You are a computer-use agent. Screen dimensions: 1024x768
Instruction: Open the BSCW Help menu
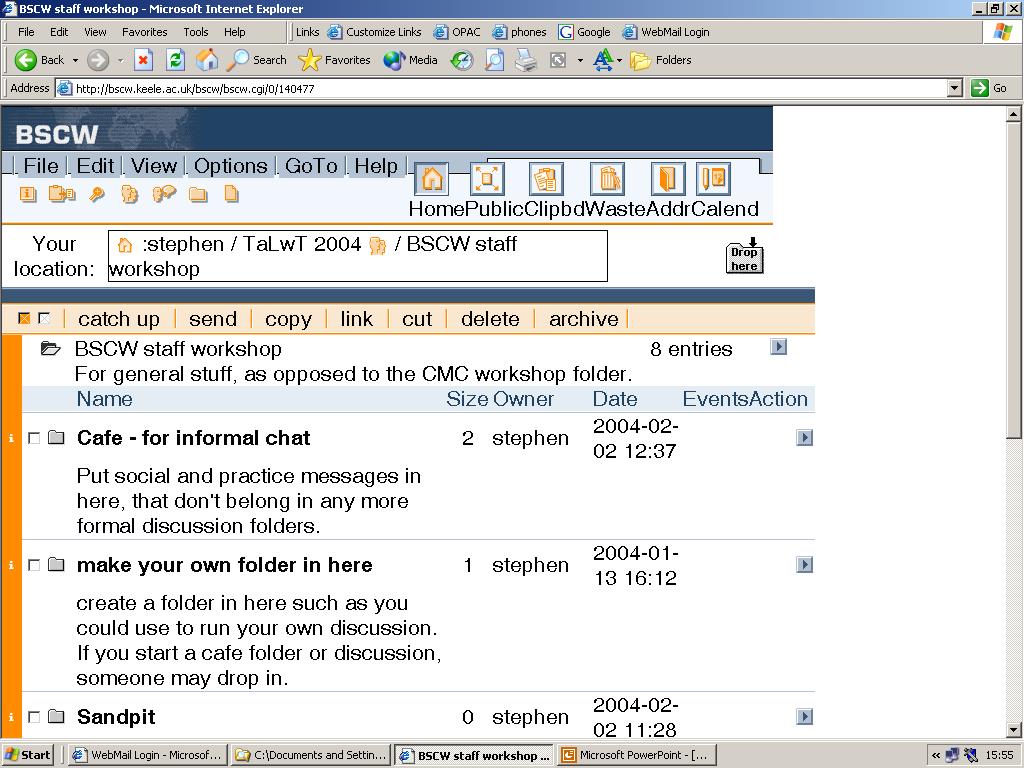click(376, 166)
